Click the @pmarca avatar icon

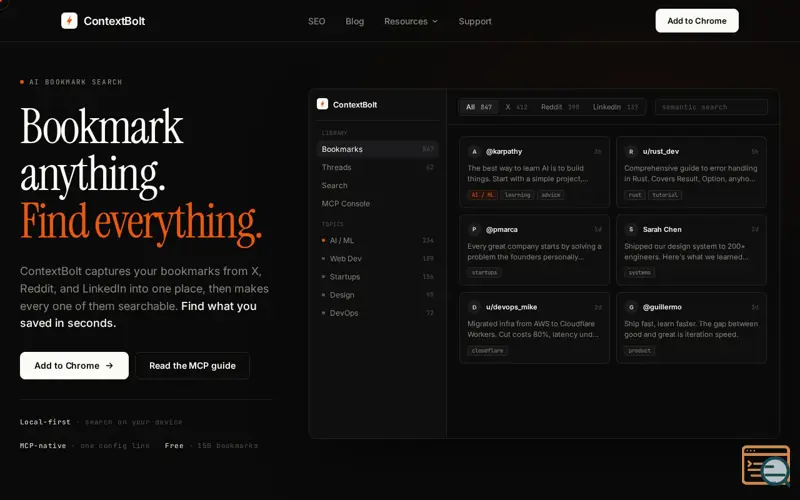[x=474, y=230]
